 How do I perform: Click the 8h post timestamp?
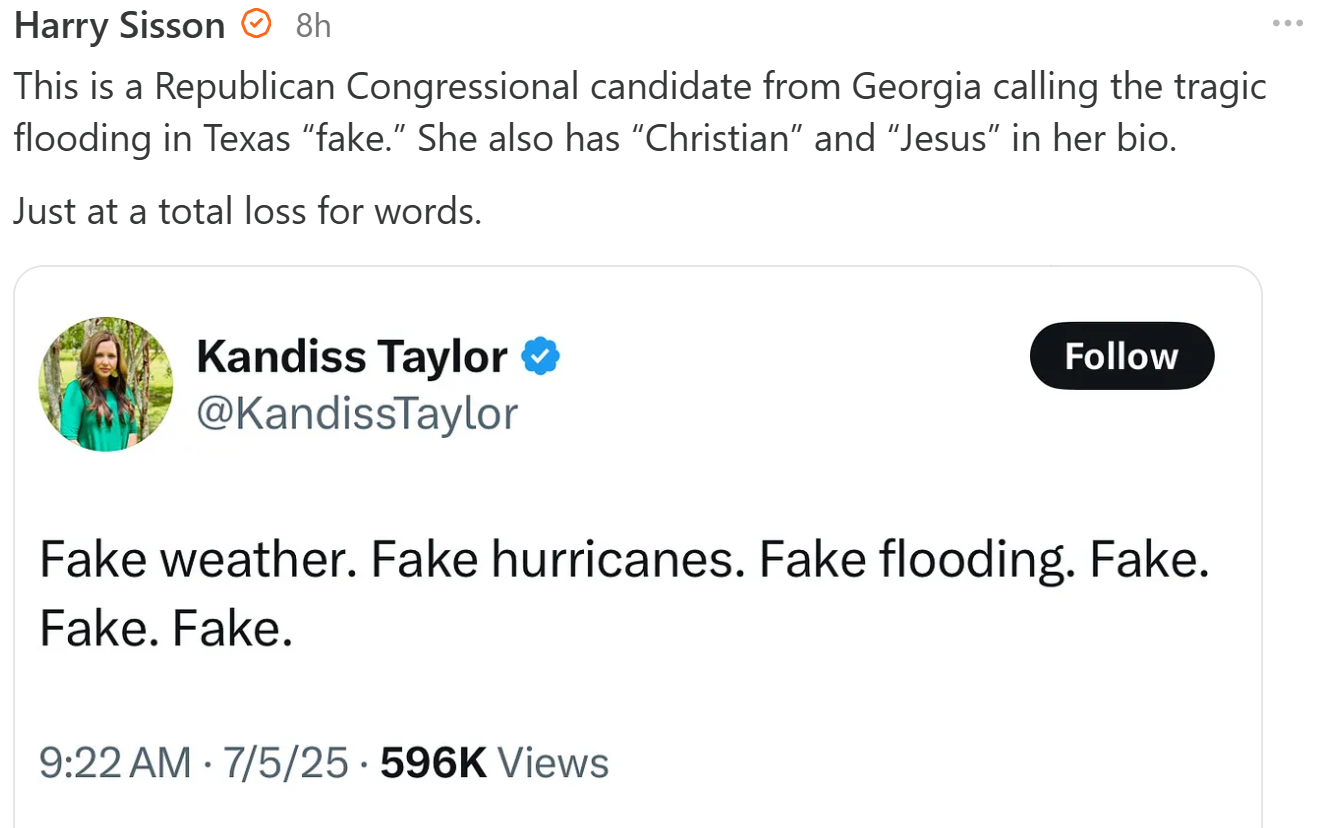tap(313, 26)
